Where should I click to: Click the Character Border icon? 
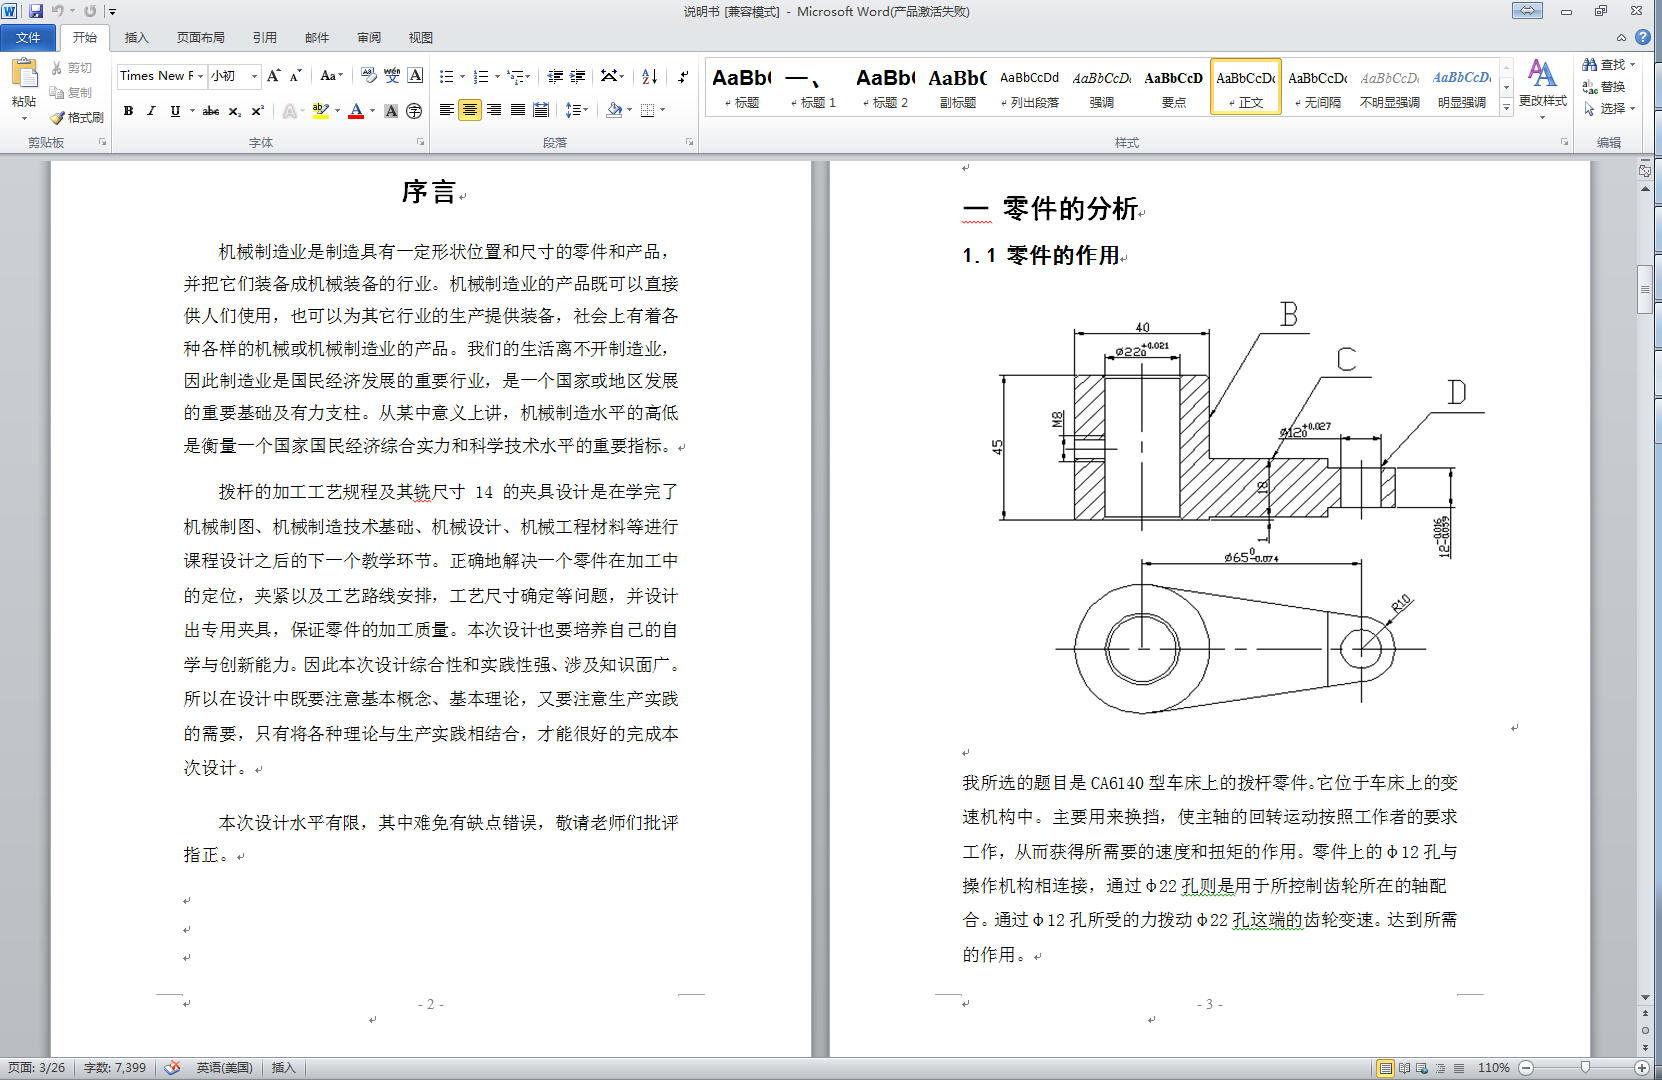(x=415, y=76)
